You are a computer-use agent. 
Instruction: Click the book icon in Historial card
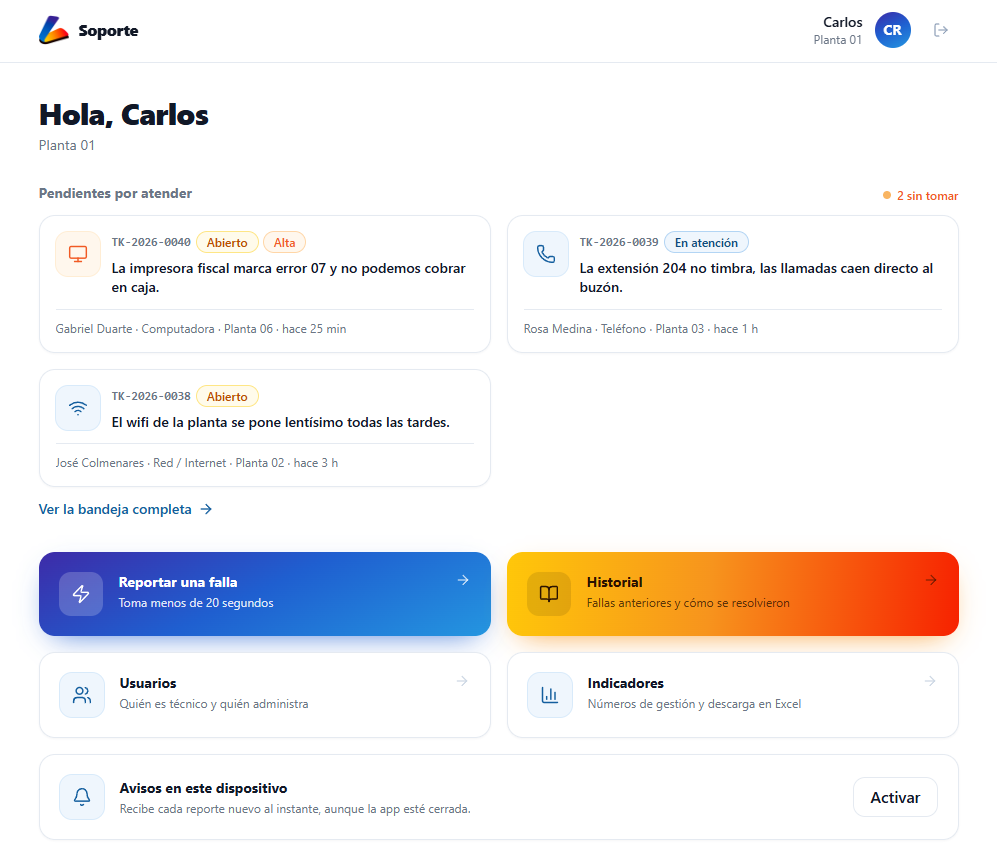[549, 593]
